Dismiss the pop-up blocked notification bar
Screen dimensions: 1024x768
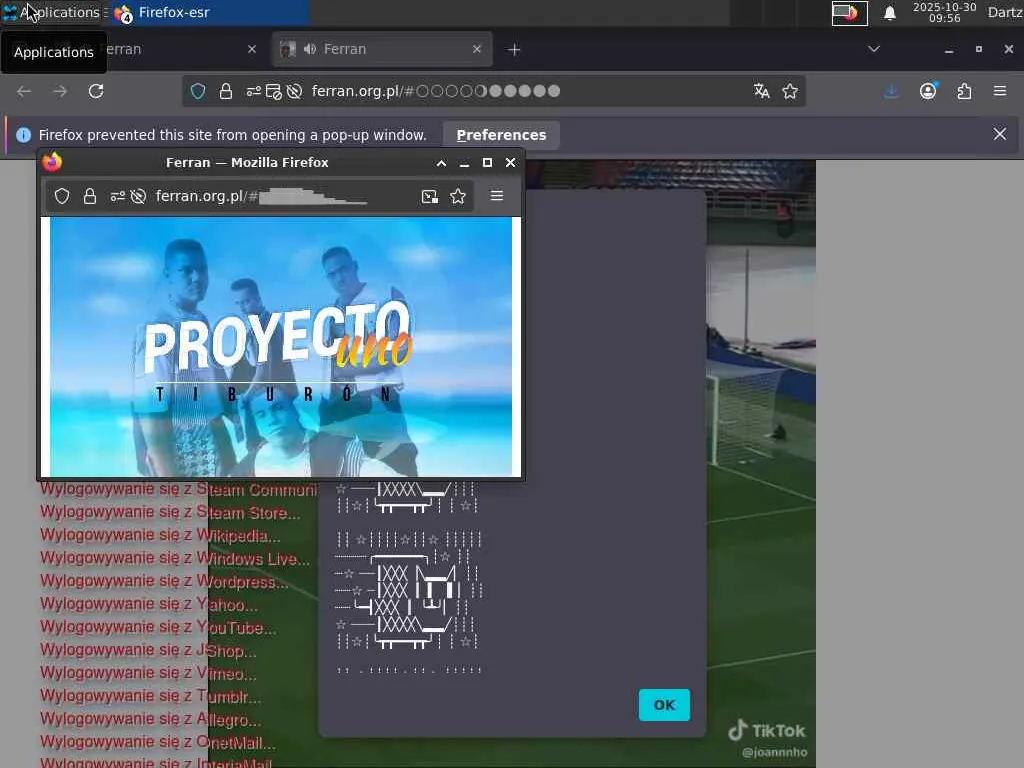coord(1000,134)
